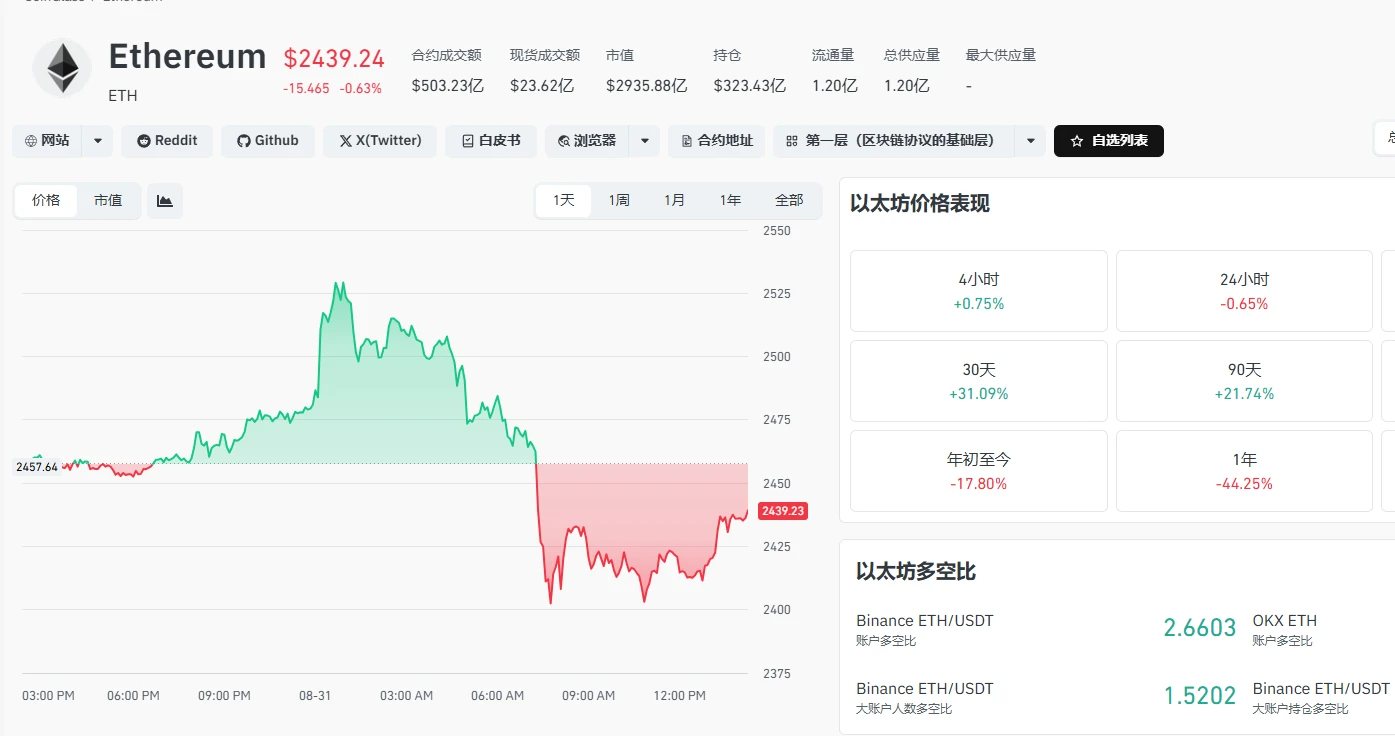The image size is (1395, 736).
Task: Click the 1年 performance card showing -44.25%
Action: click(x=1244, y=471)
